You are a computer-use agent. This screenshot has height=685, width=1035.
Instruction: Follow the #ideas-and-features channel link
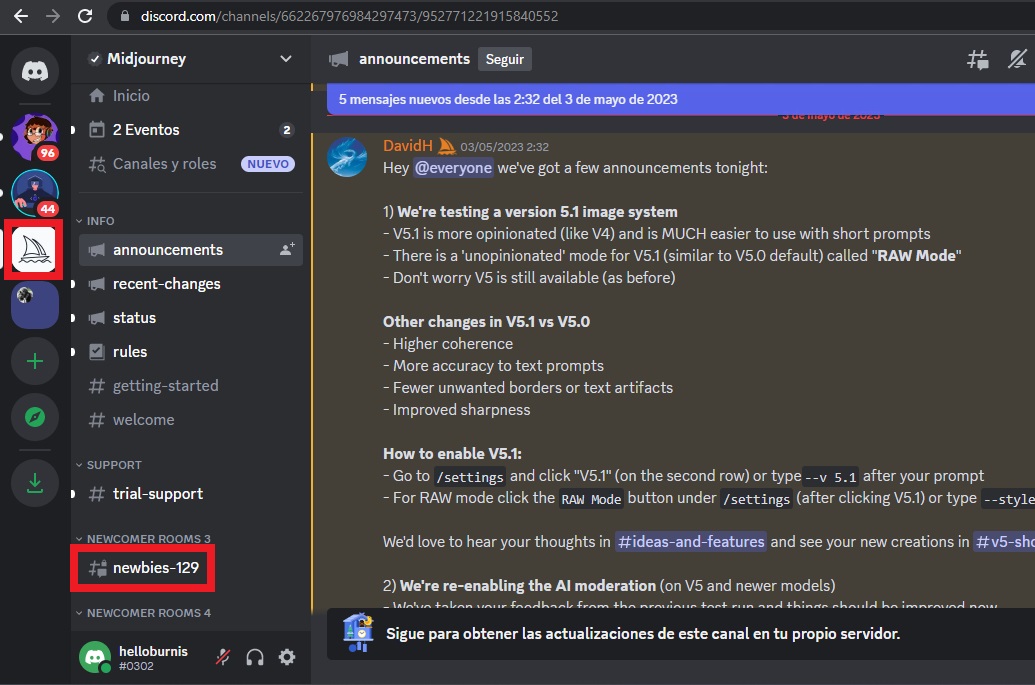pos(690,542)
